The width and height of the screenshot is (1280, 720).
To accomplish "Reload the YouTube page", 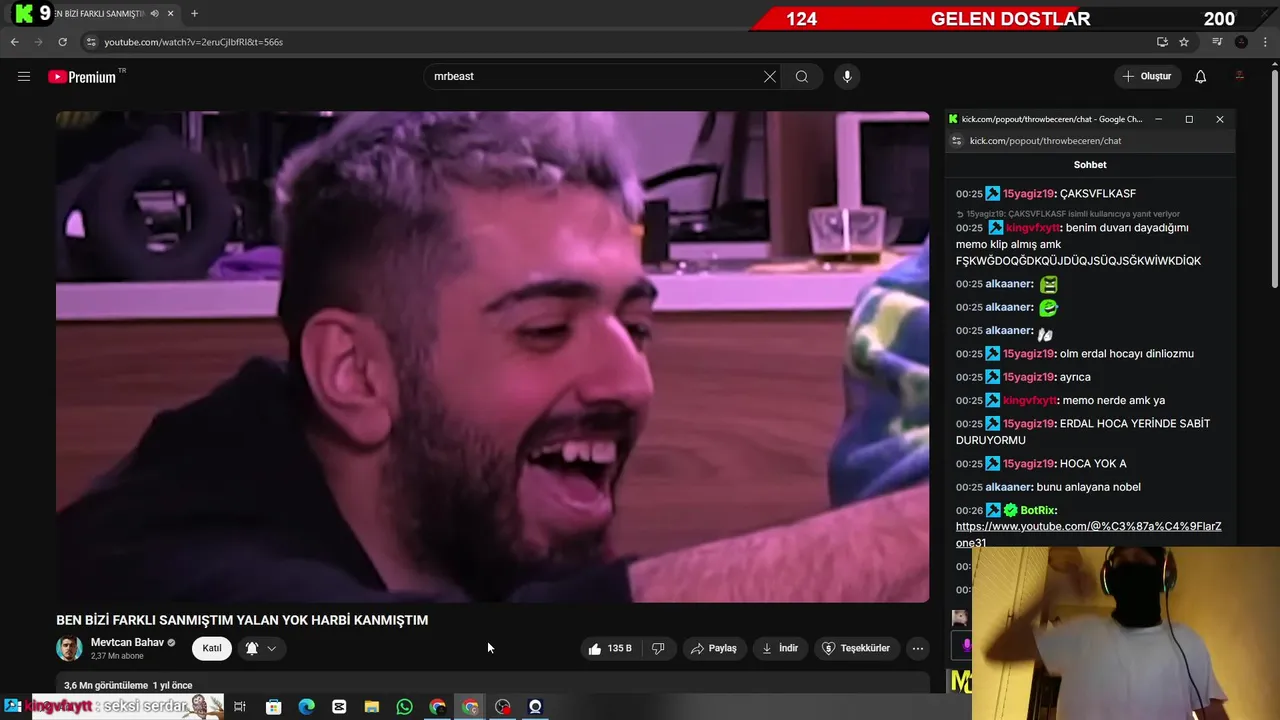I will click(62, 42).
